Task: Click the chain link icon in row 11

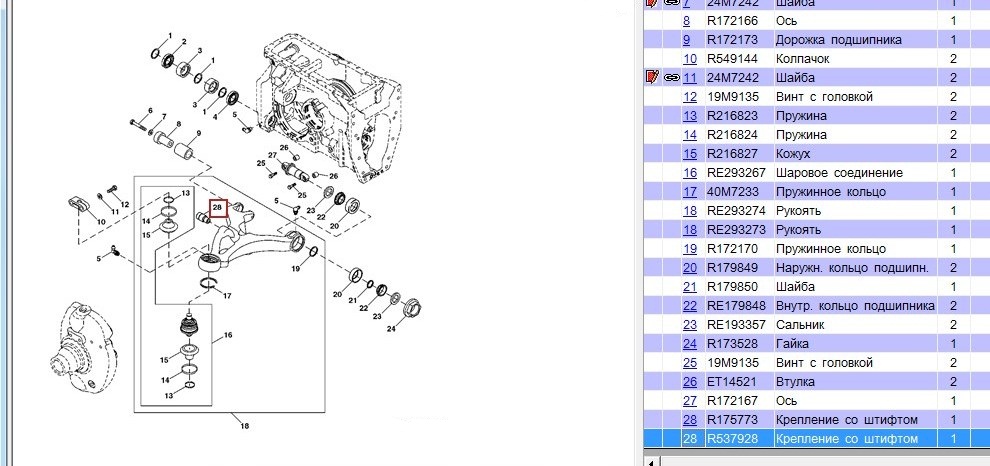Action: tap(671, 78)
